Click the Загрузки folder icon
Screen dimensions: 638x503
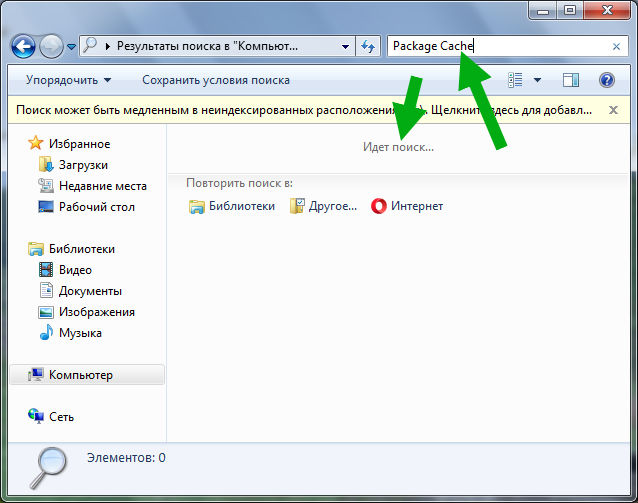(46, 164)
